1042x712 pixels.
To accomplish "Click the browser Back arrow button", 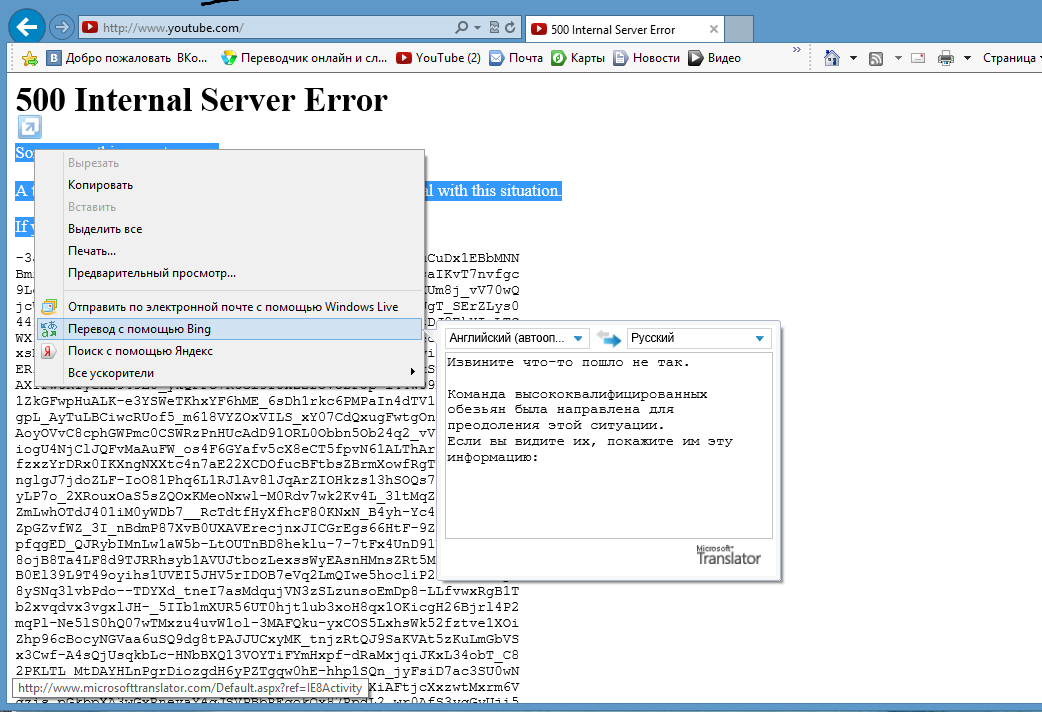I will (27, 26).
